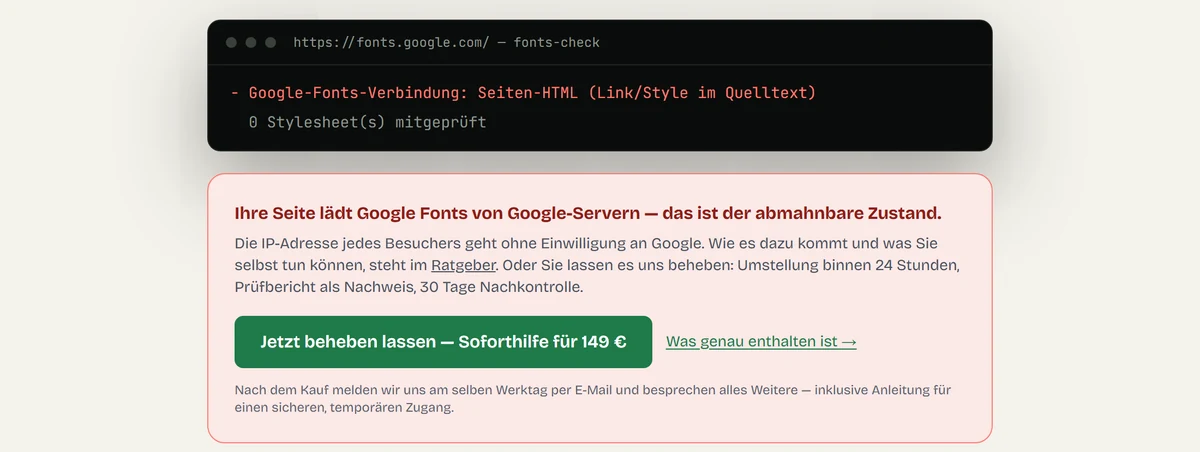
Task: Click the paragraph starting 'Die IP-Adresse jedes Besuchers'
Action: tap(599, 265)
